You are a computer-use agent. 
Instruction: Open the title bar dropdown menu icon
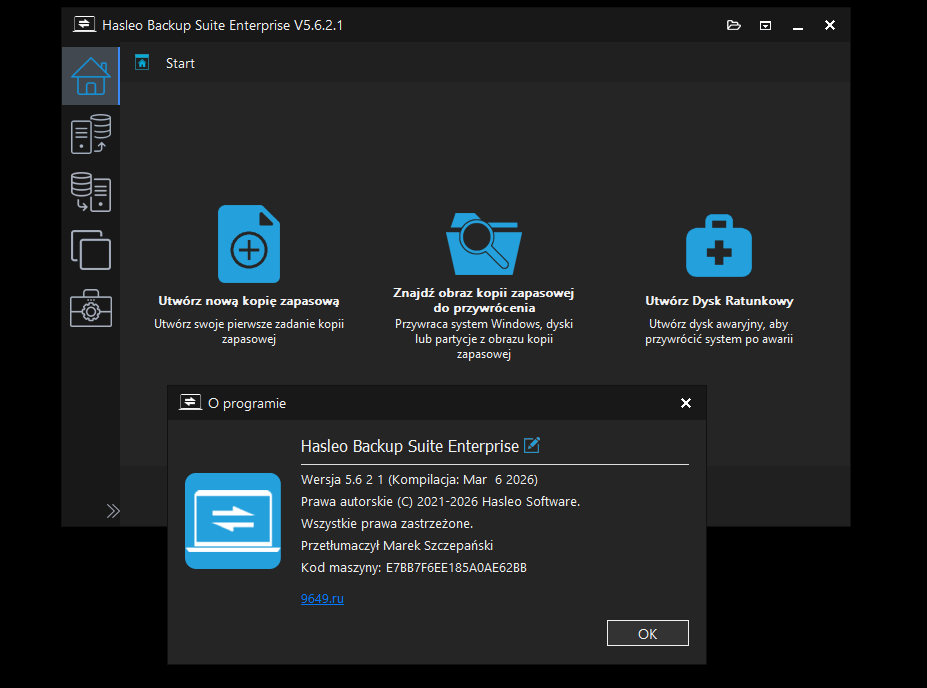(x=766, y=25)
